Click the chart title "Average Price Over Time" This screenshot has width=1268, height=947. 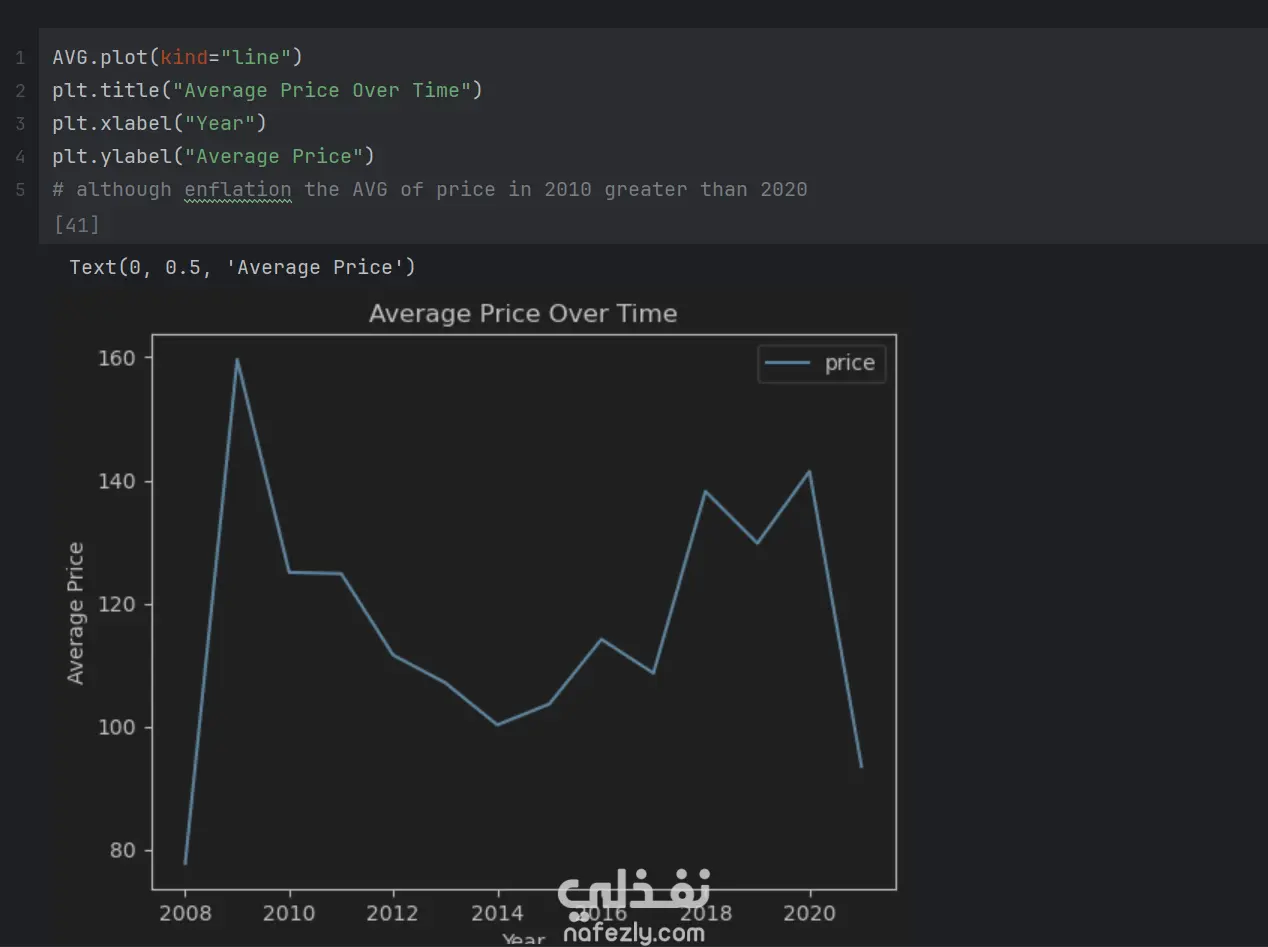[x=523, y=313]
